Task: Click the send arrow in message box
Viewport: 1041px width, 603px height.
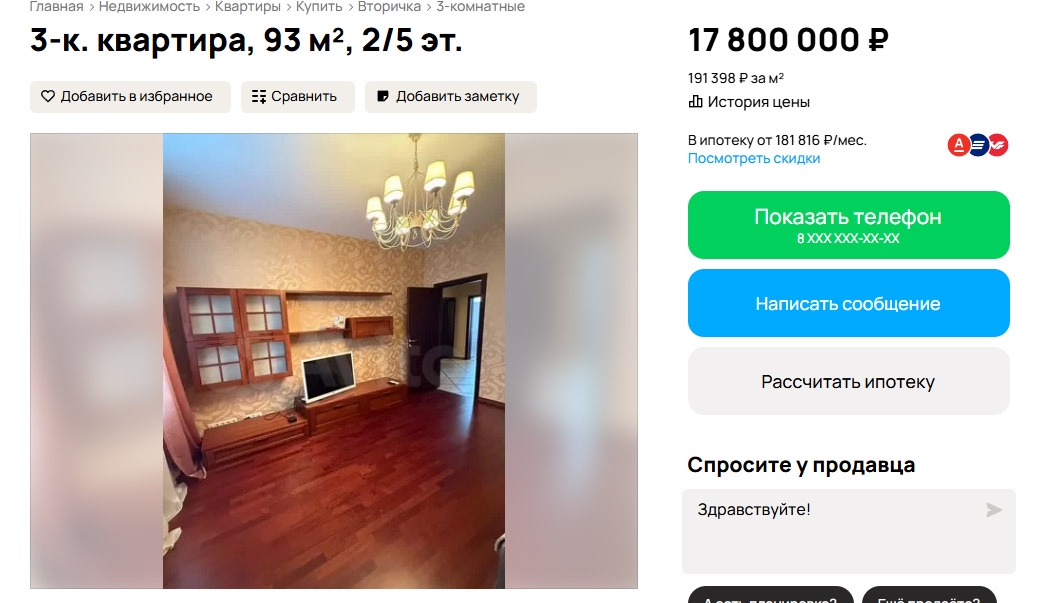Action: point(993,510)
